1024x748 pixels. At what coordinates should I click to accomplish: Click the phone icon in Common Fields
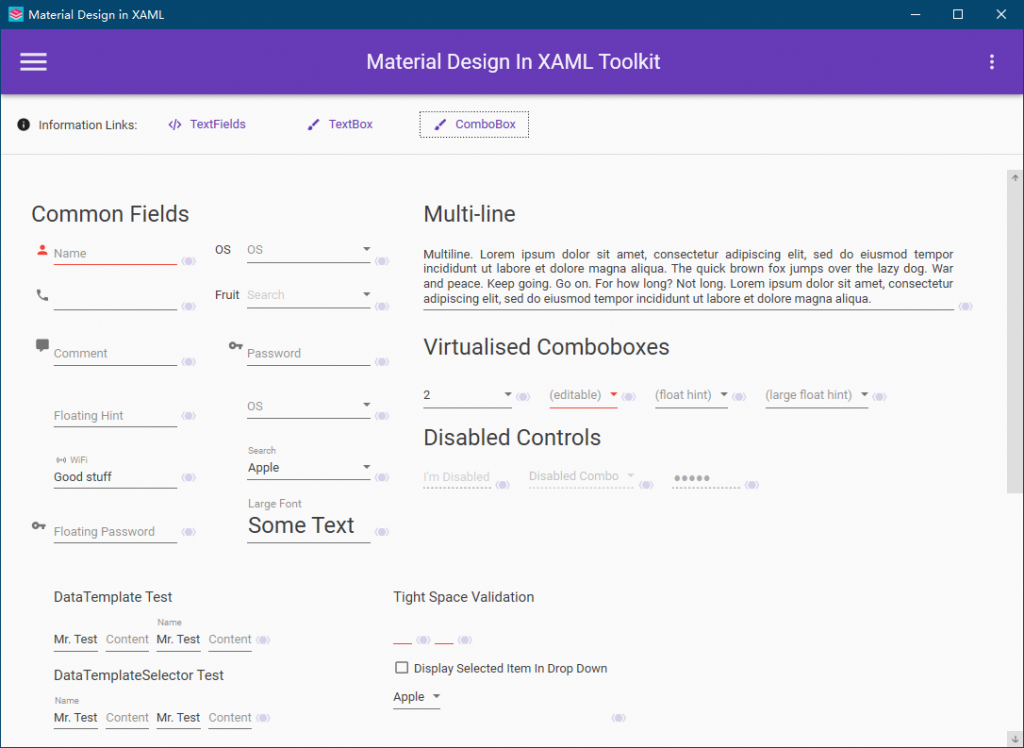[x=41, y=295]
